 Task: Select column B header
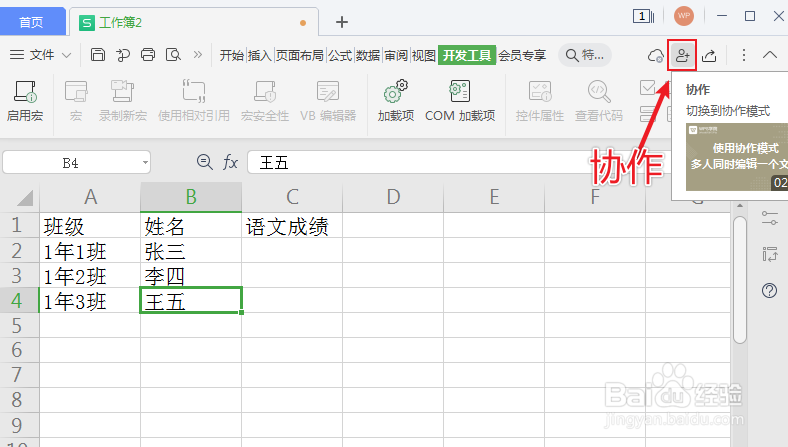click(191, 197)
